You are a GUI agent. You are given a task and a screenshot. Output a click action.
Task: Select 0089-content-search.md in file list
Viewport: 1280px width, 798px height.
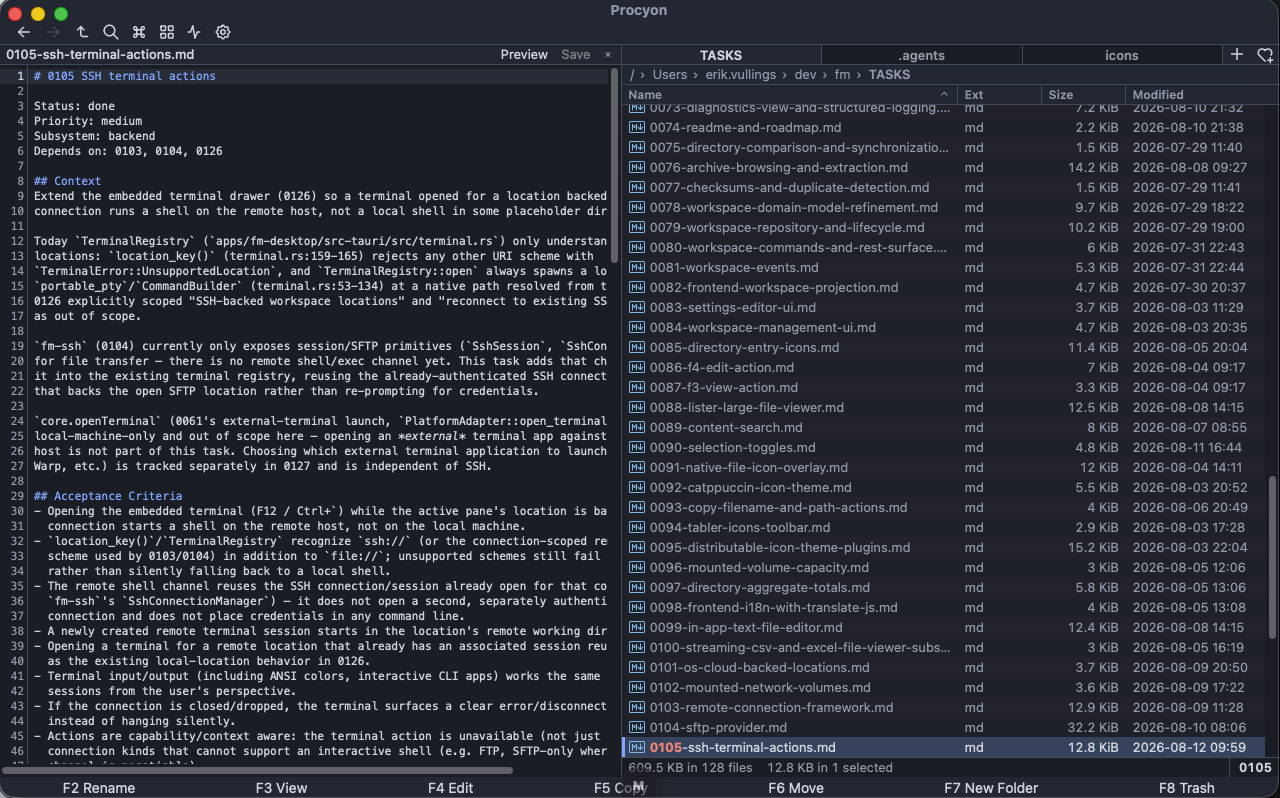[x=943, y=427]
